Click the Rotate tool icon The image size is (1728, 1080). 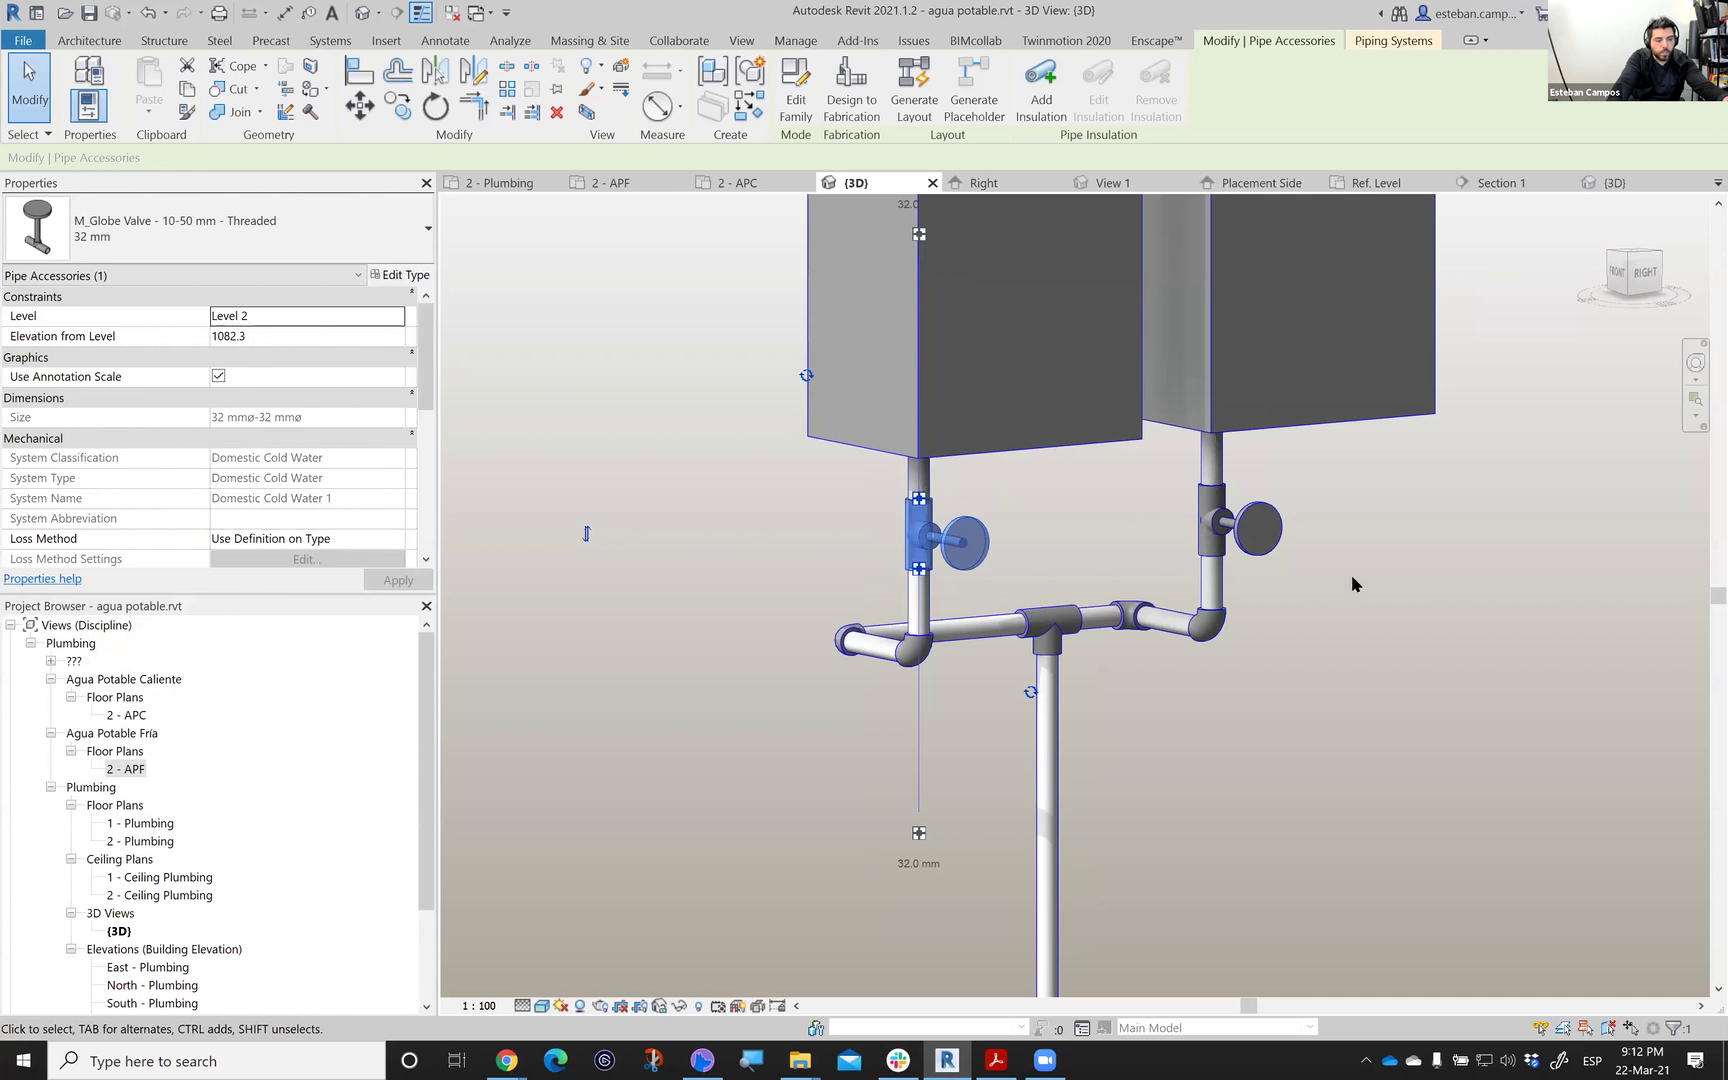coord(435,106)
